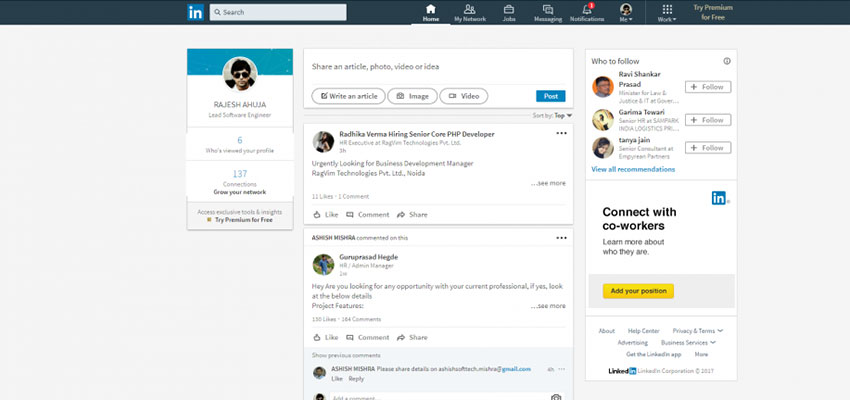Open My Network
The width and height of the screenshot is (850, 400).
pyautogui.click(x=470, y=13)
